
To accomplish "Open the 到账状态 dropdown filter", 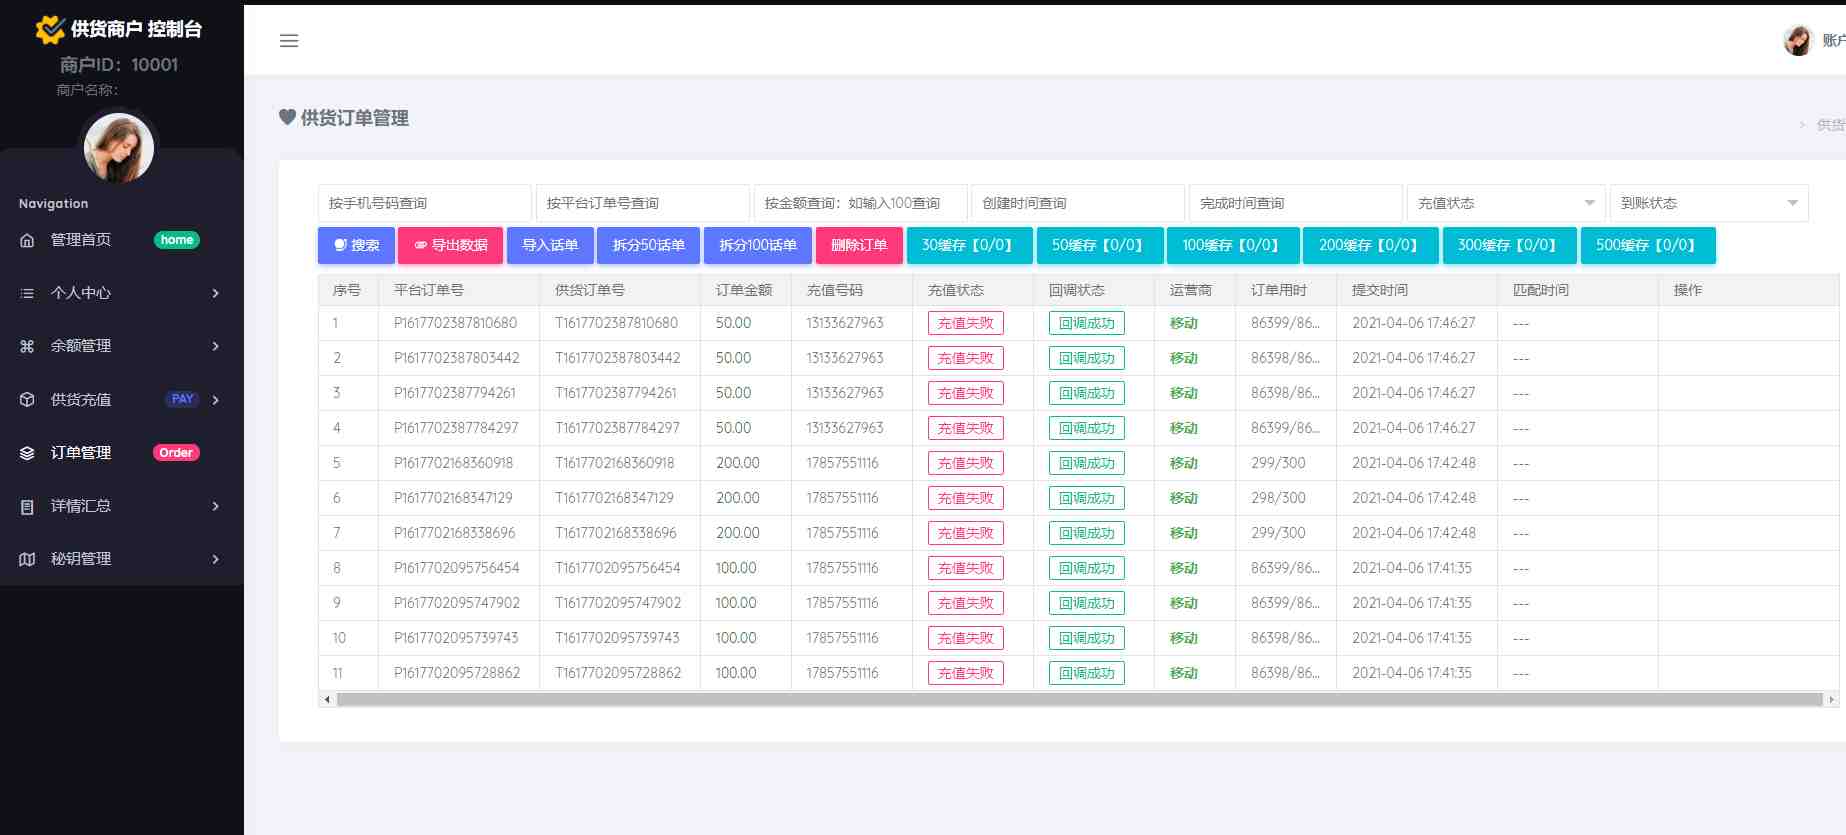I will [x=1708, y=203].
